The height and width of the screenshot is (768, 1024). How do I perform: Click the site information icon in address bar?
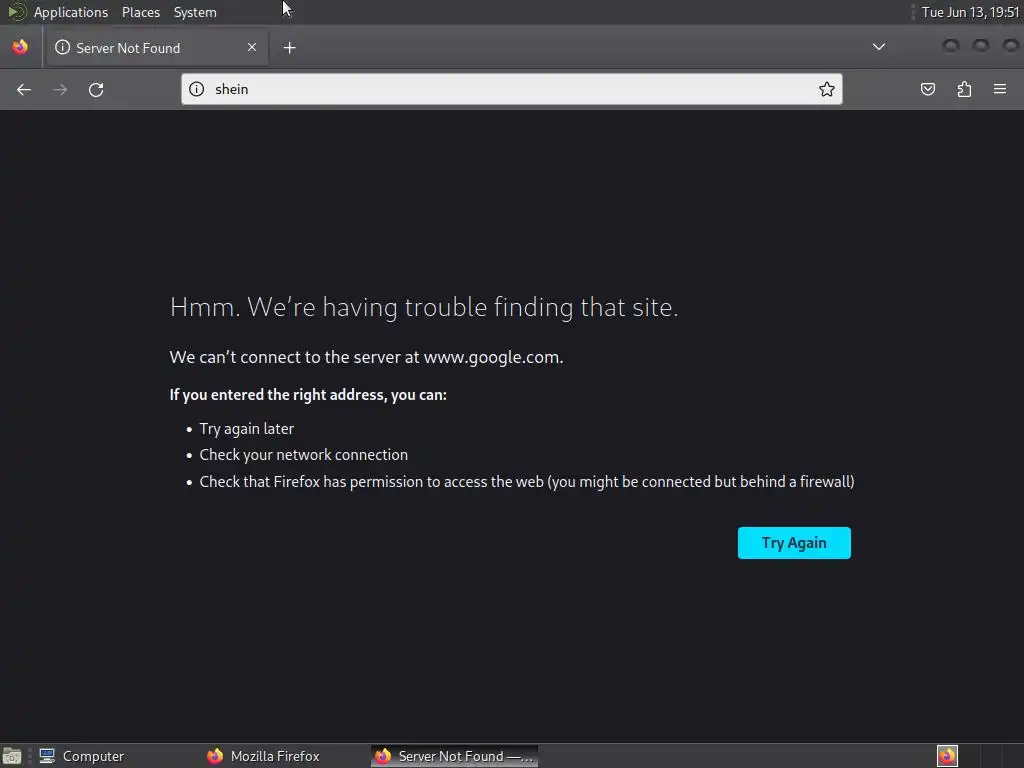pyautogui.click(x=197, y=89)
